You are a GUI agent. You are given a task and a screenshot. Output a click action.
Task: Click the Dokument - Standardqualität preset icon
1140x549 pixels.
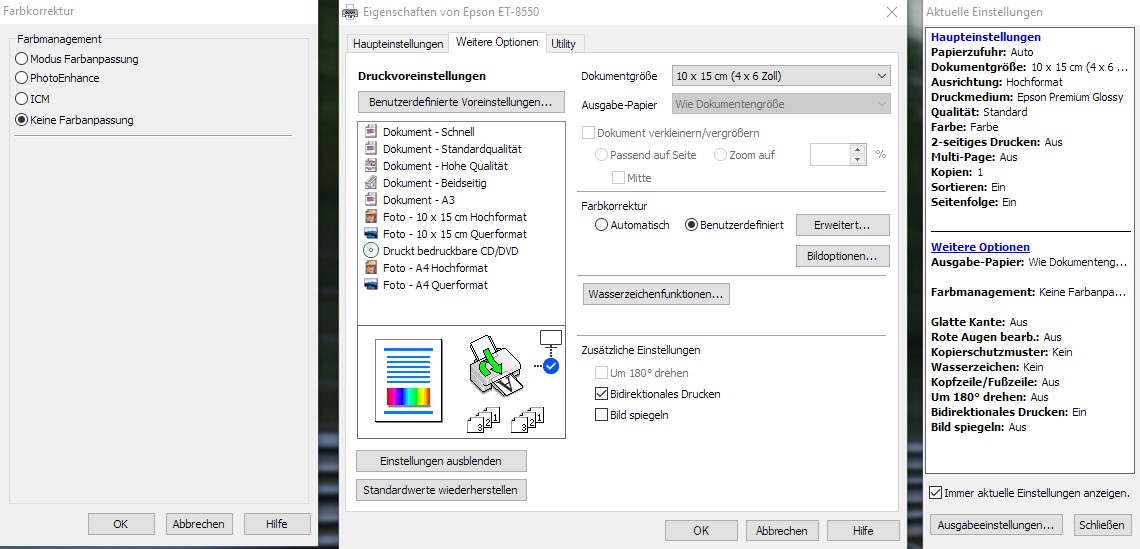pos(371,148)
